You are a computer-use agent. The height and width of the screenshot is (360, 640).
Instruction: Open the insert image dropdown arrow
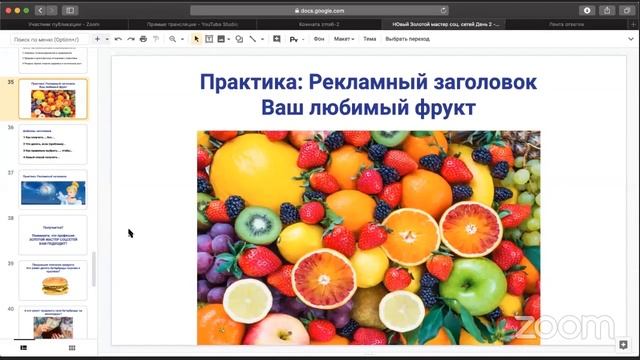(x=229, y=39)
